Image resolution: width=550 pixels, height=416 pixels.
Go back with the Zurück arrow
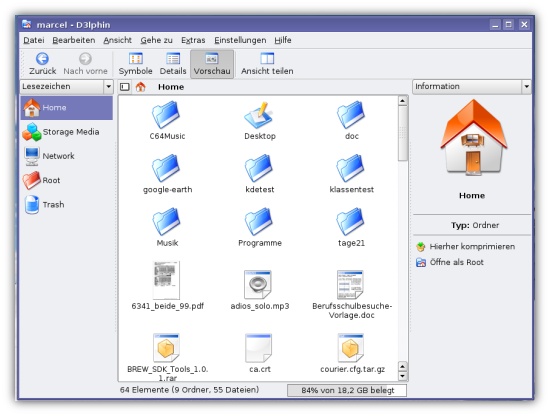click(x=42, y=64)
